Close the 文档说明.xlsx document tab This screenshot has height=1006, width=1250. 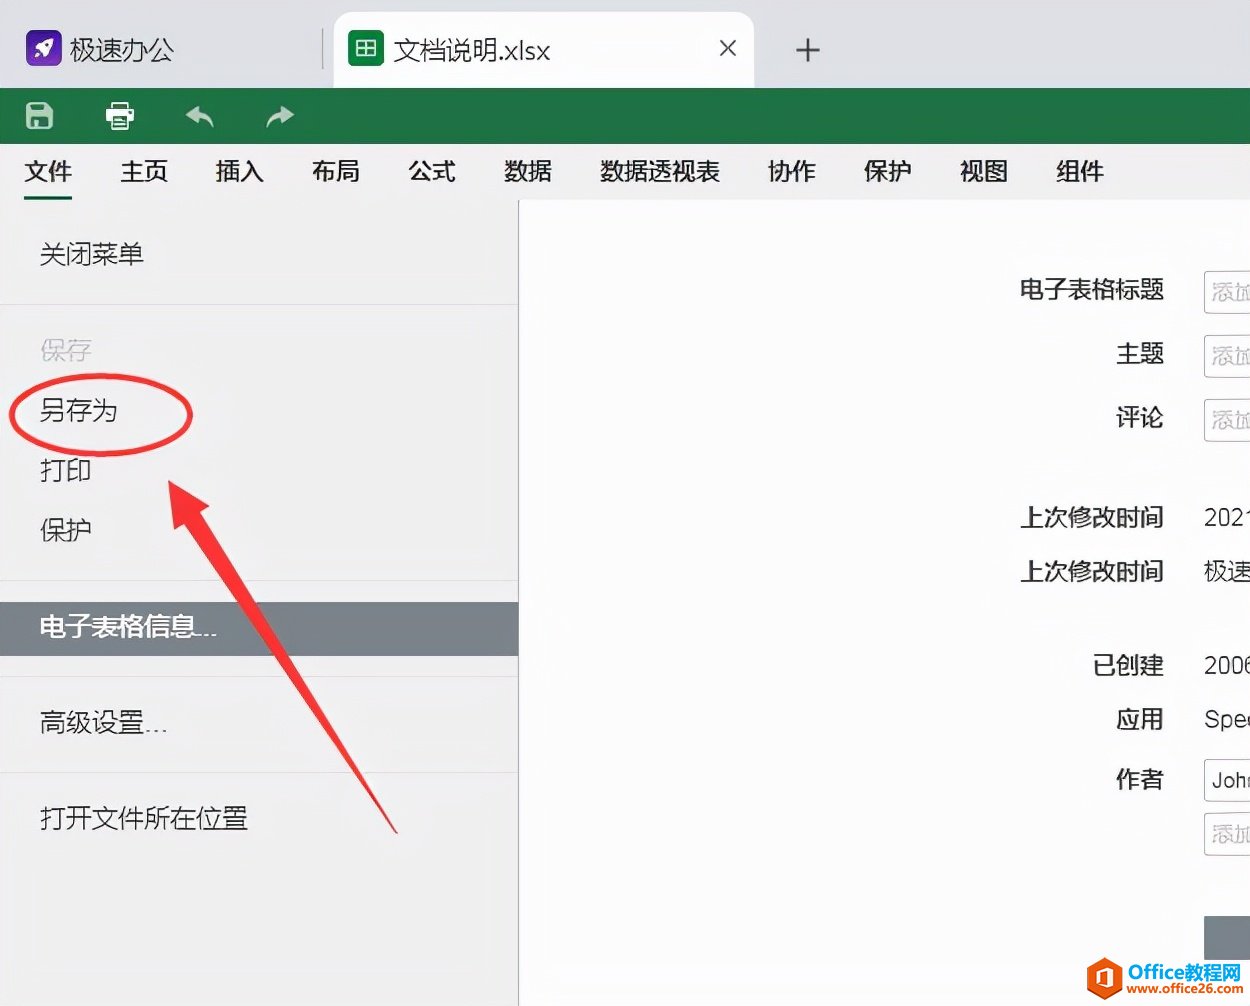pos(727,49)
